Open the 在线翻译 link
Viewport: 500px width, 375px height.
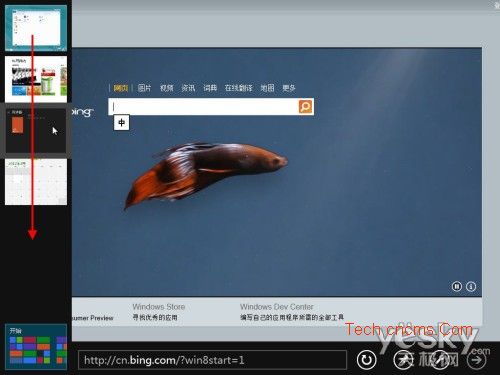pyautogui.click(x=238, y=88)
